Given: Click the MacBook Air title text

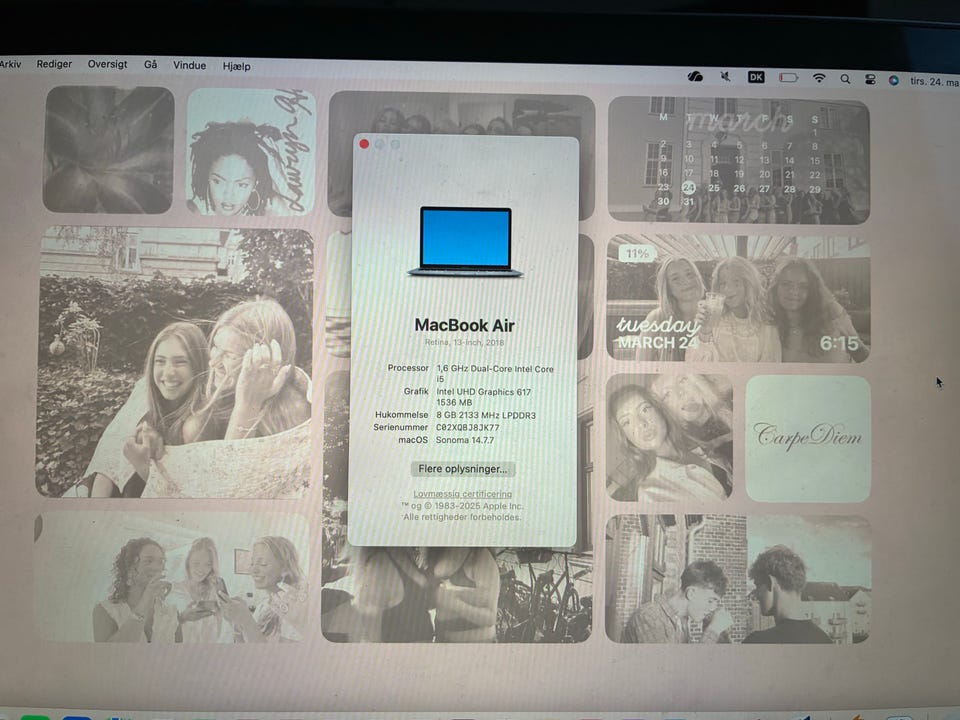Looking at the screenshot, I should pyautogui.click(x=465, y=325).
